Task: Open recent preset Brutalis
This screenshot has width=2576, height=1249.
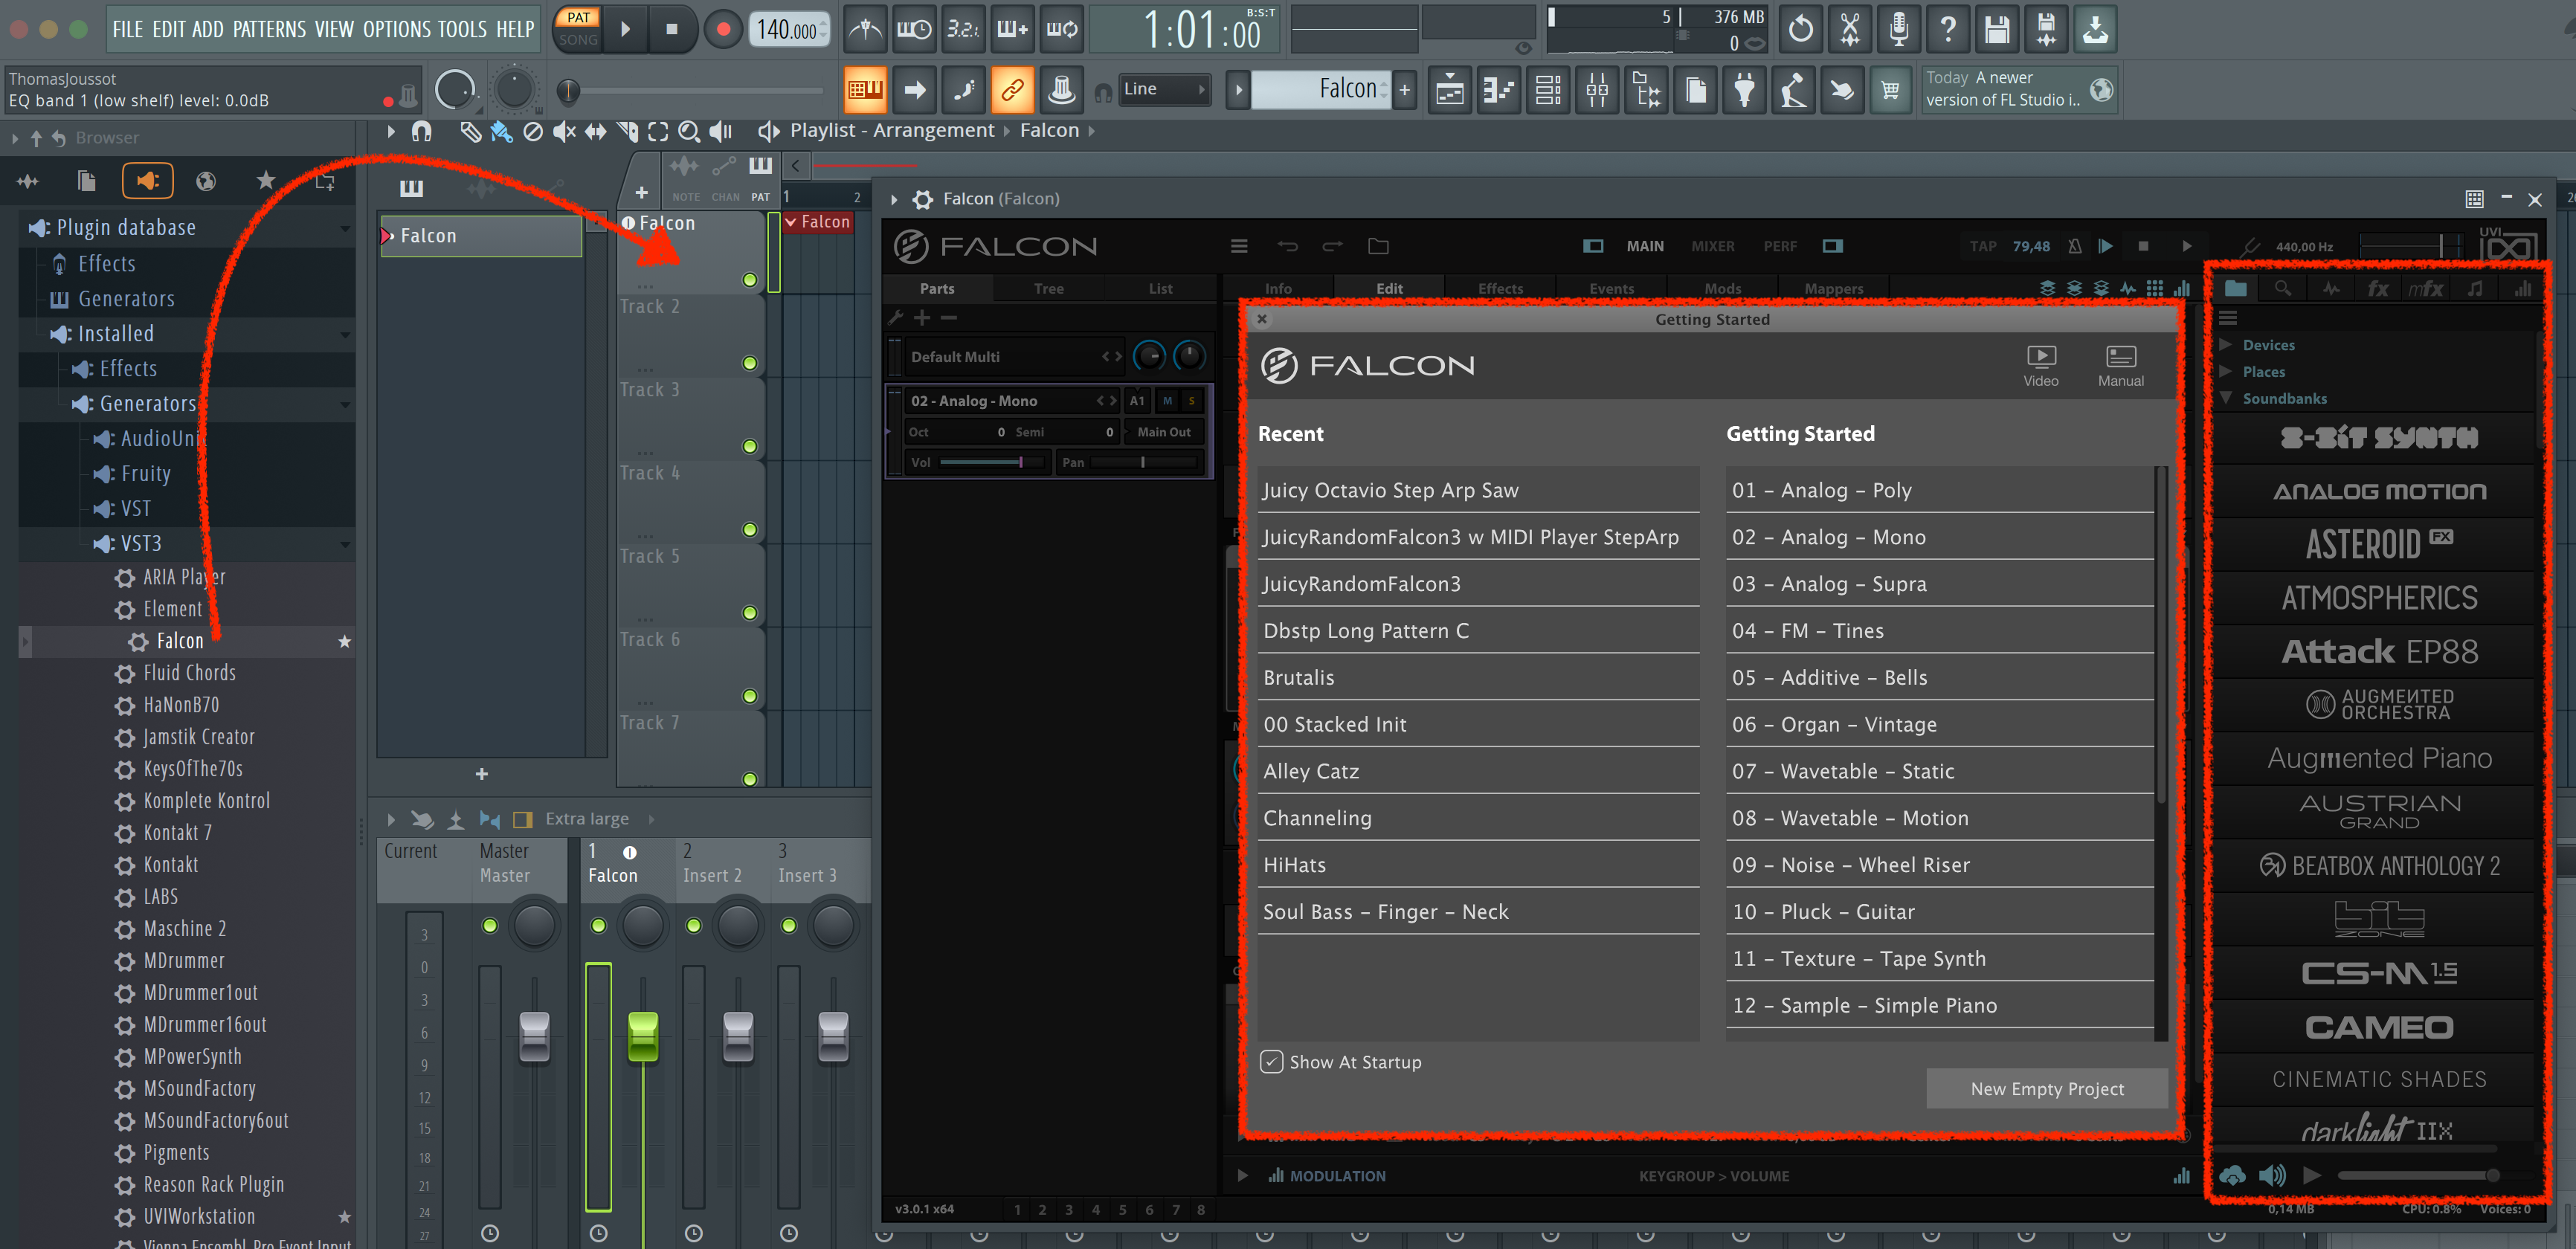Action: click(1478, 677)
